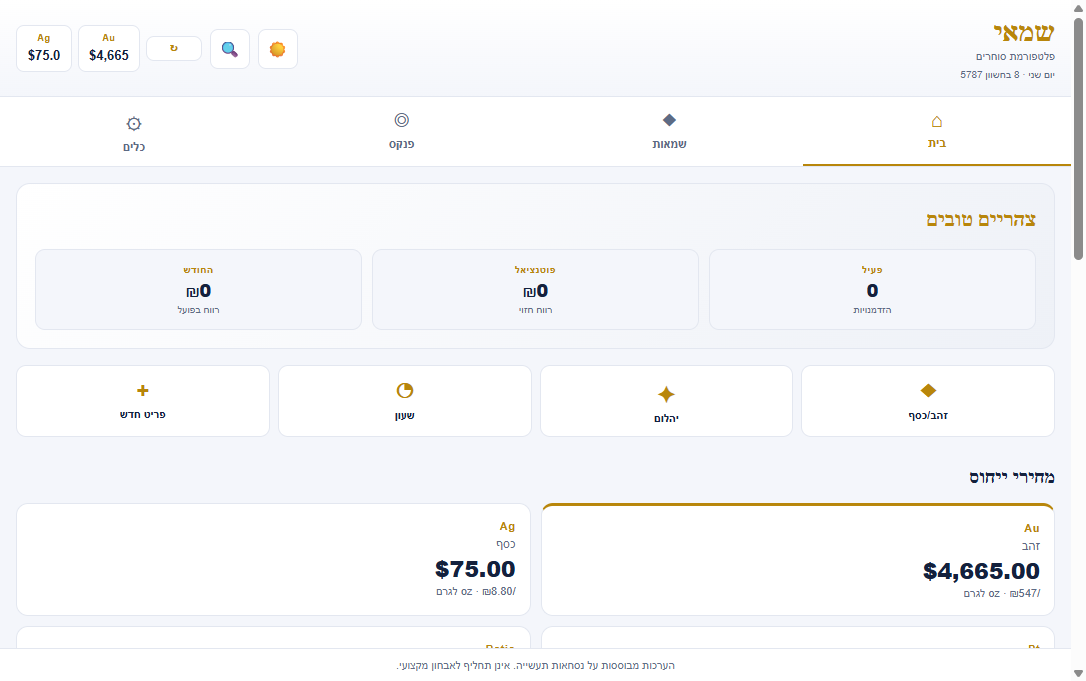Toggle the theme with the sun icon
The image size is (1086, 681).
278,49
